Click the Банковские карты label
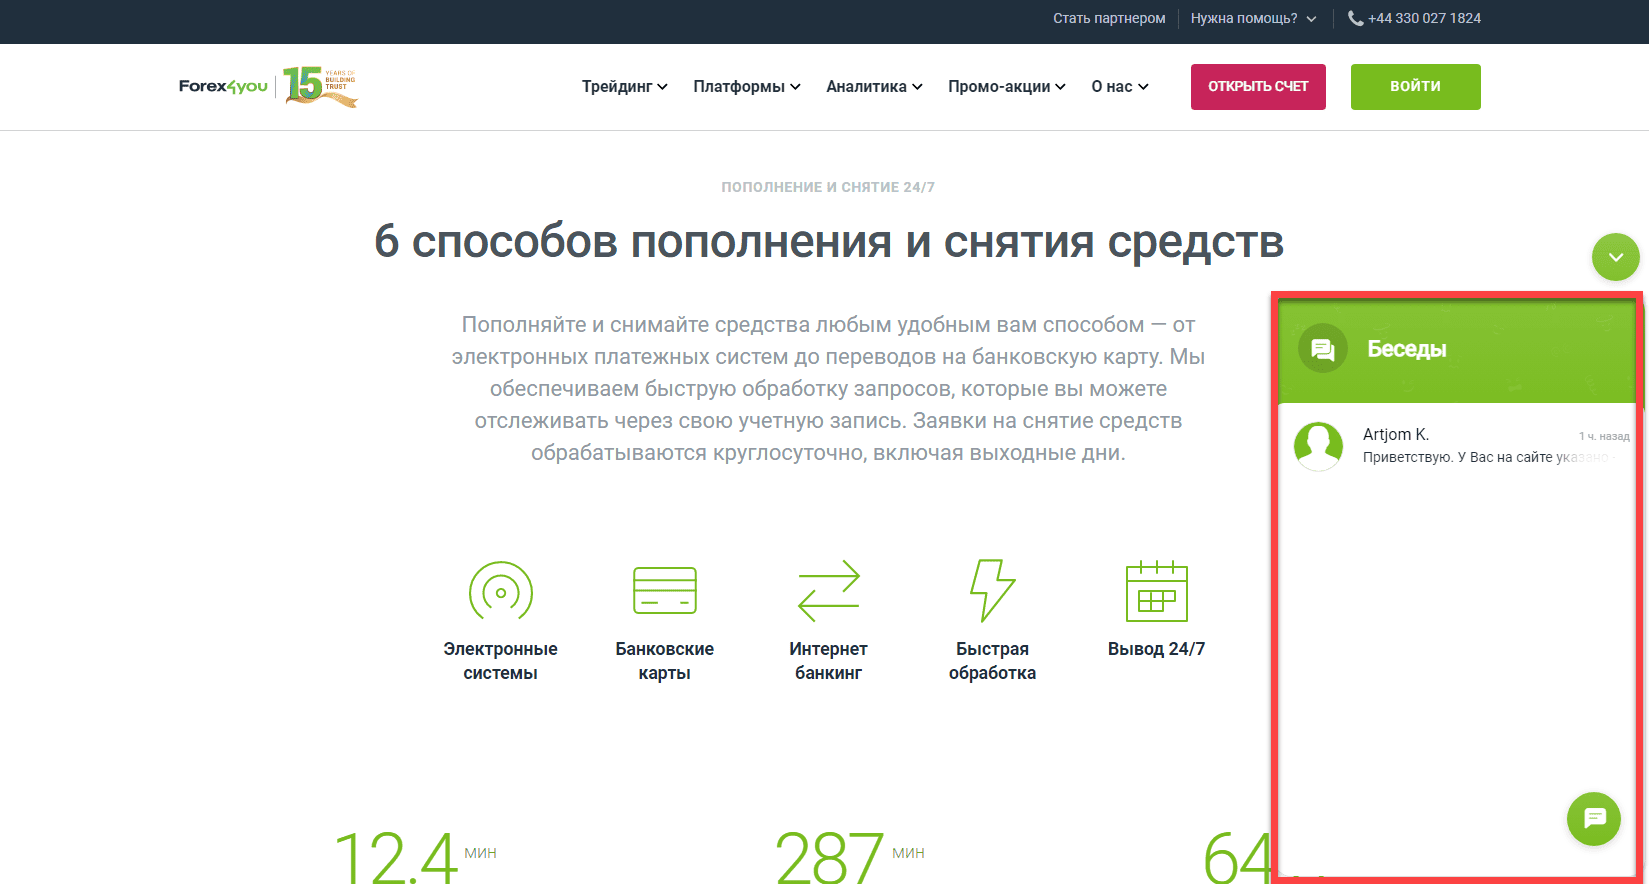Image resolution: width=1649 pixels, height=884 pixels. tap(665, 661)
